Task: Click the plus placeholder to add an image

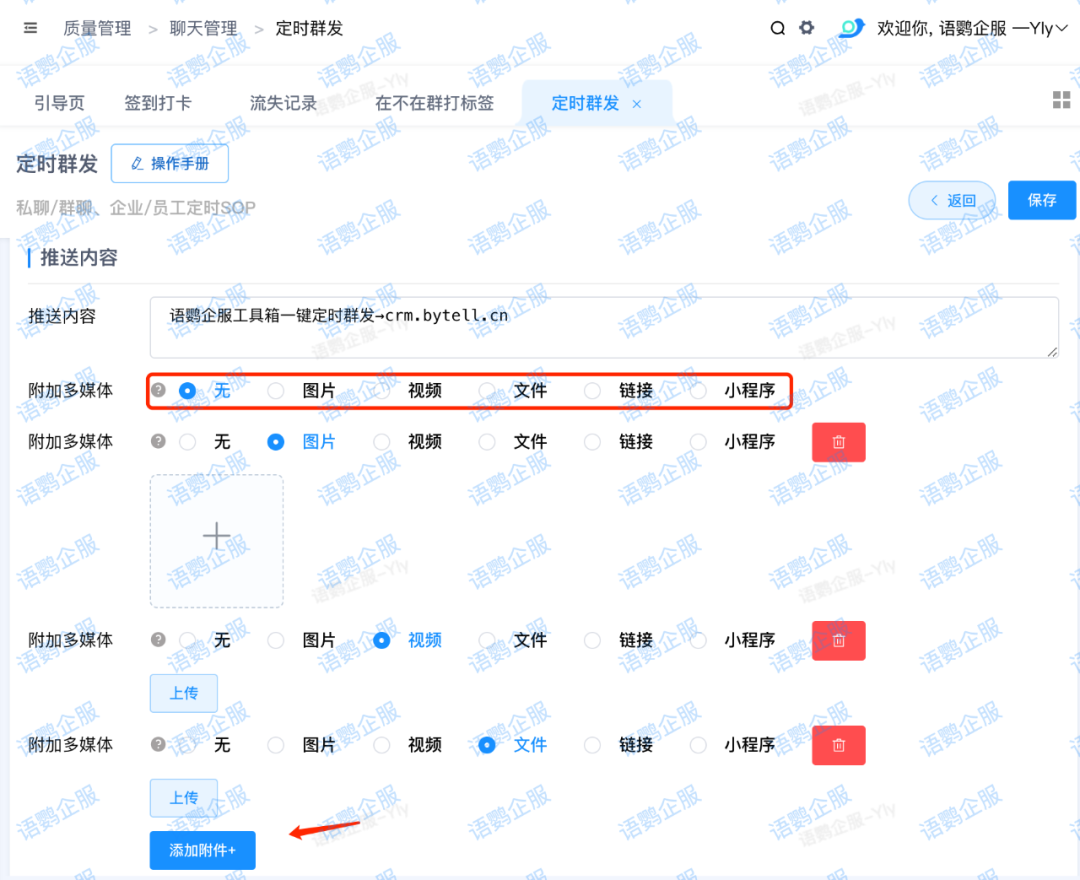Action: click(216, 536)
